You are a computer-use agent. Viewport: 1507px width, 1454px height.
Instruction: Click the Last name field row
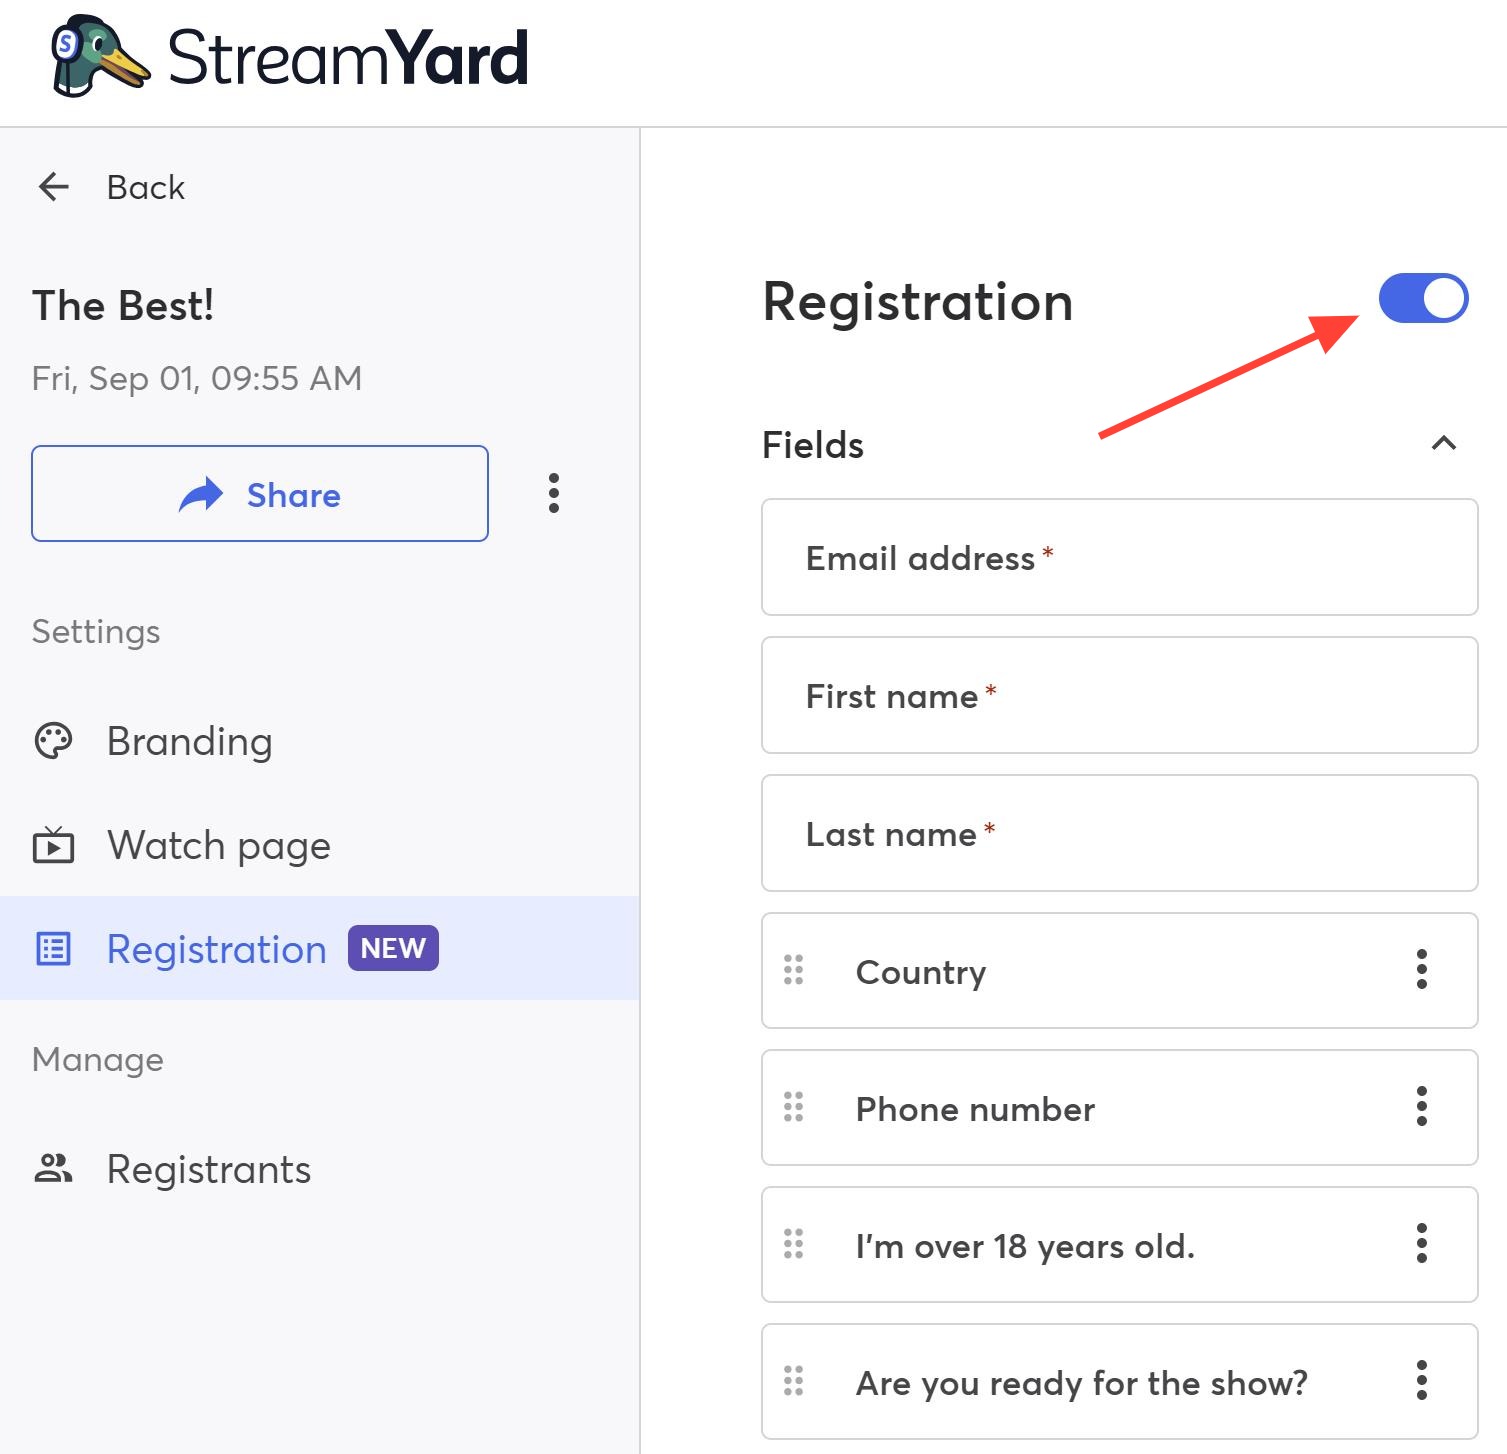(1120, 833)
